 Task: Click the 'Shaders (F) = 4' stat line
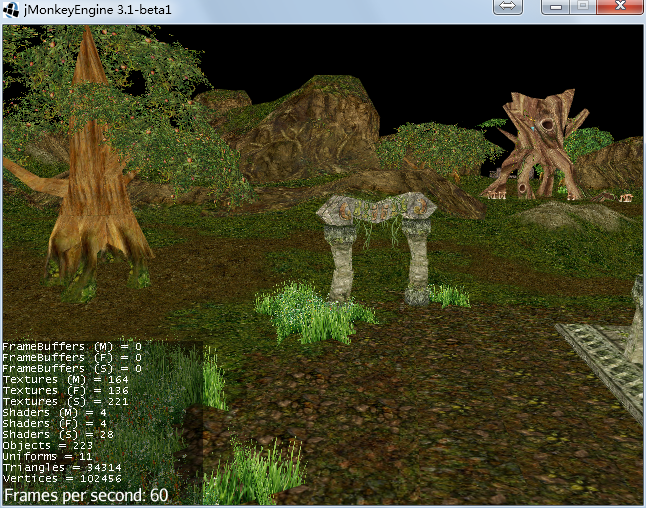tap(55, 424)
